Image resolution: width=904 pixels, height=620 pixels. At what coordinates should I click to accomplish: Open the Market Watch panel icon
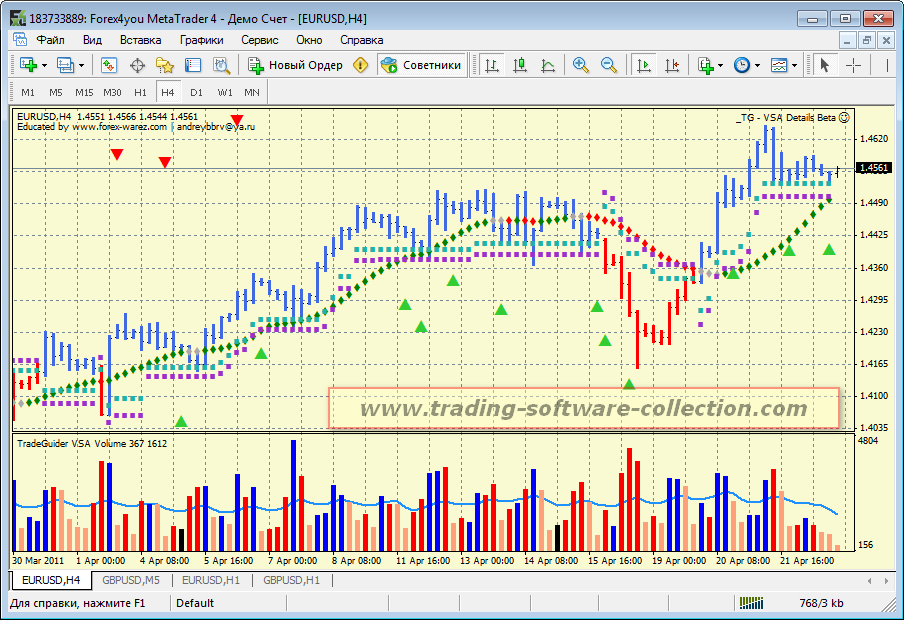tap(109, 65)
